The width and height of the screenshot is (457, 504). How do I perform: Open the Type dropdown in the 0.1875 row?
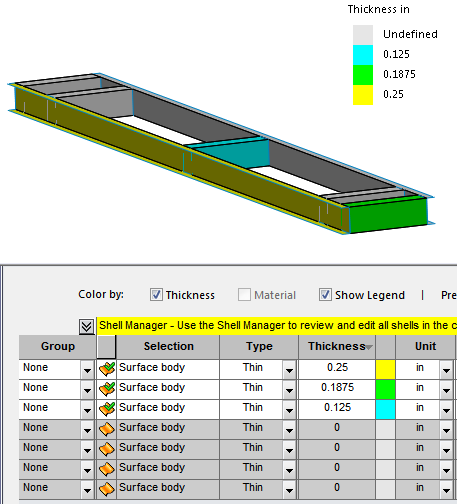[x=289, y=390]
